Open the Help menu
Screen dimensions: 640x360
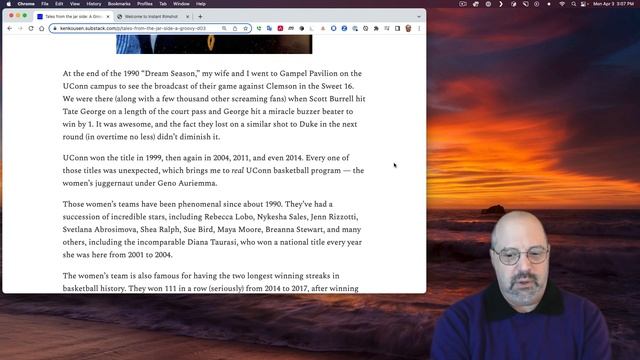click(201, 4)
